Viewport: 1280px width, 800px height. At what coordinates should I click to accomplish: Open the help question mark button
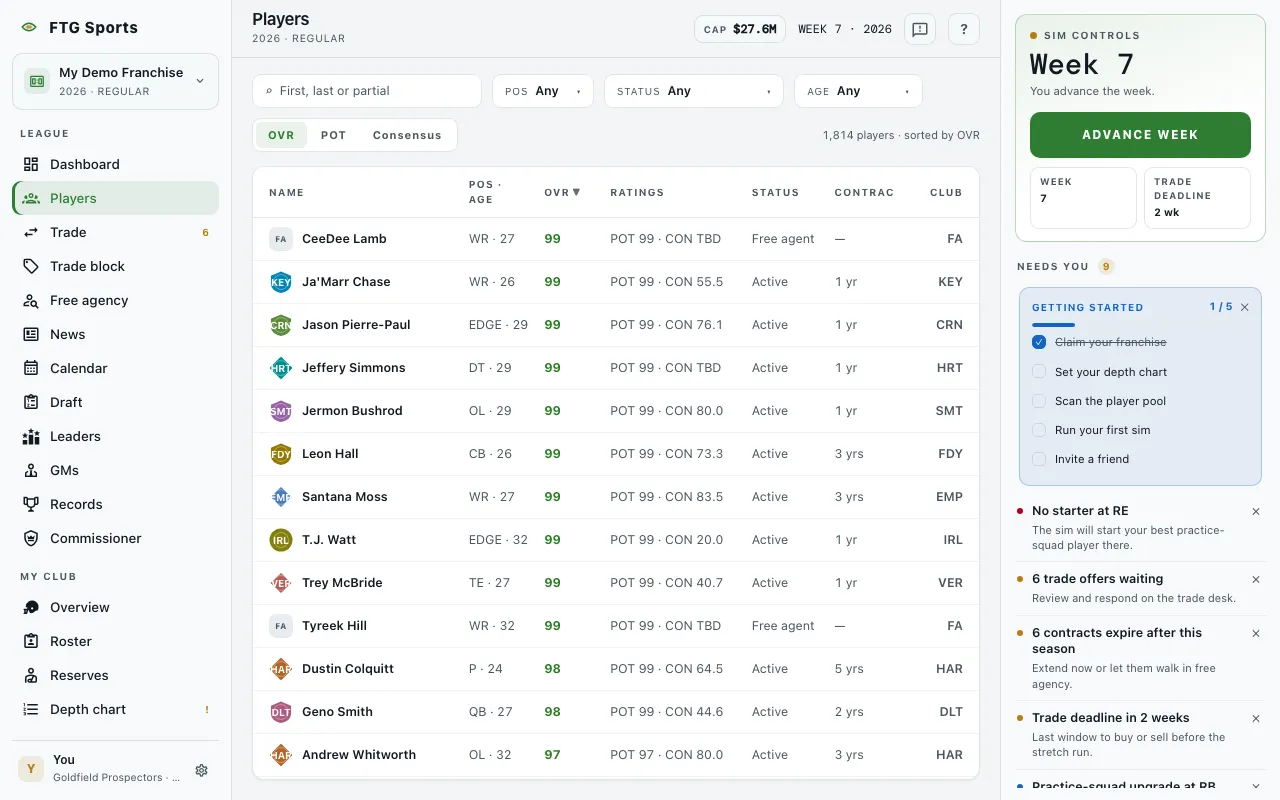964,29
